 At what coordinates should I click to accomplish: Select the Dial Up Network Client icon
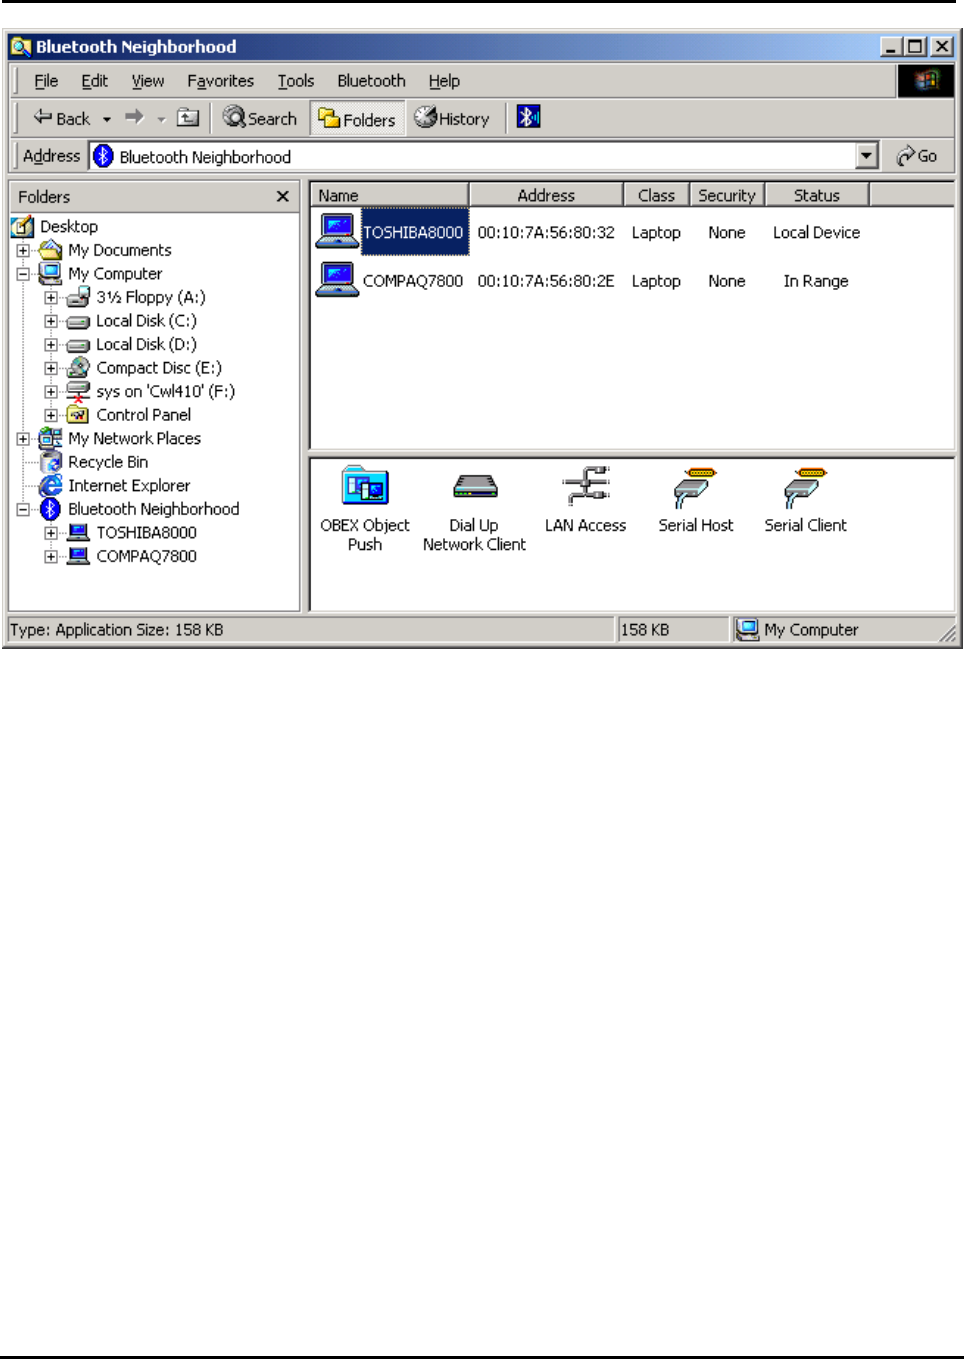point(475,487)
